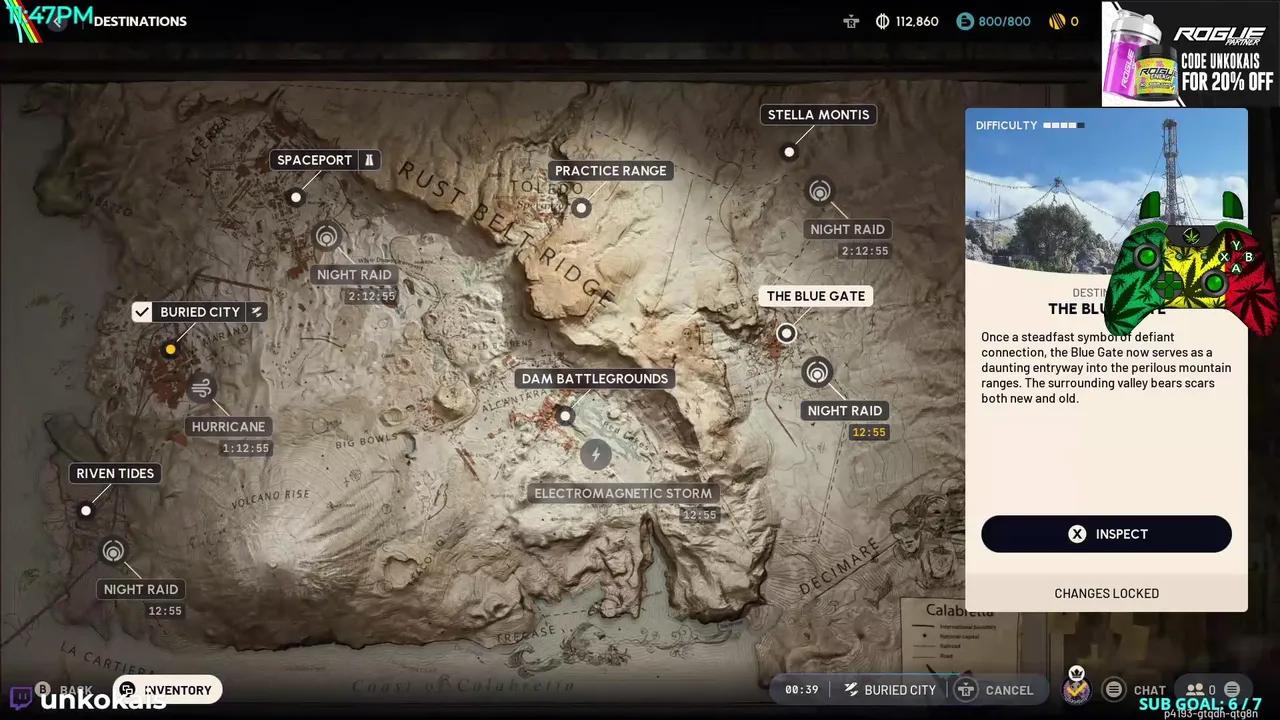Click the Night Raid label near Stella Montis
Image resolution: width=1280 pixels, height=720 pixels.
tap(848, 230)
